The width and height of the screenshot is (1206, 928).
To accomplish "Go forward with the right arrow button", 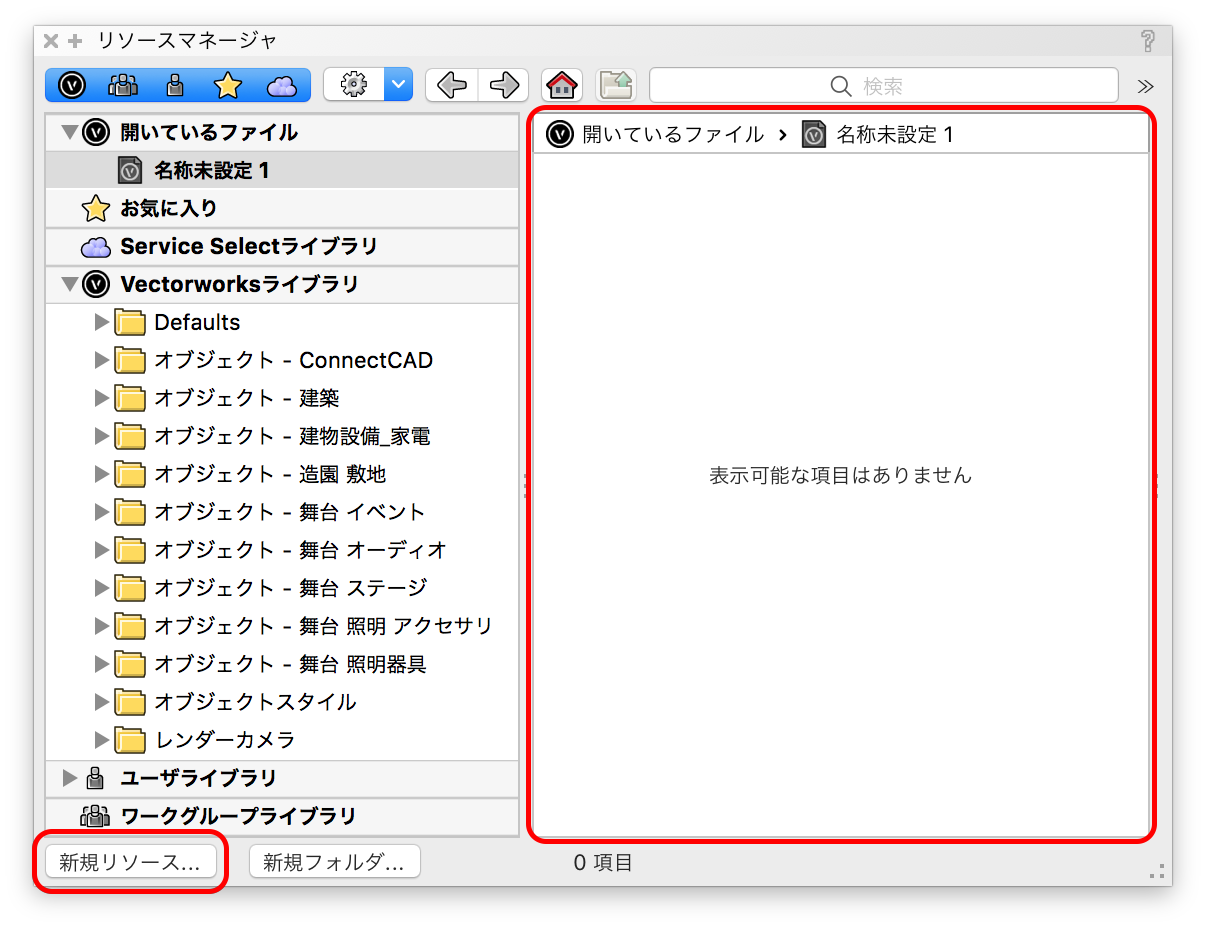I will tap(504, 85).
